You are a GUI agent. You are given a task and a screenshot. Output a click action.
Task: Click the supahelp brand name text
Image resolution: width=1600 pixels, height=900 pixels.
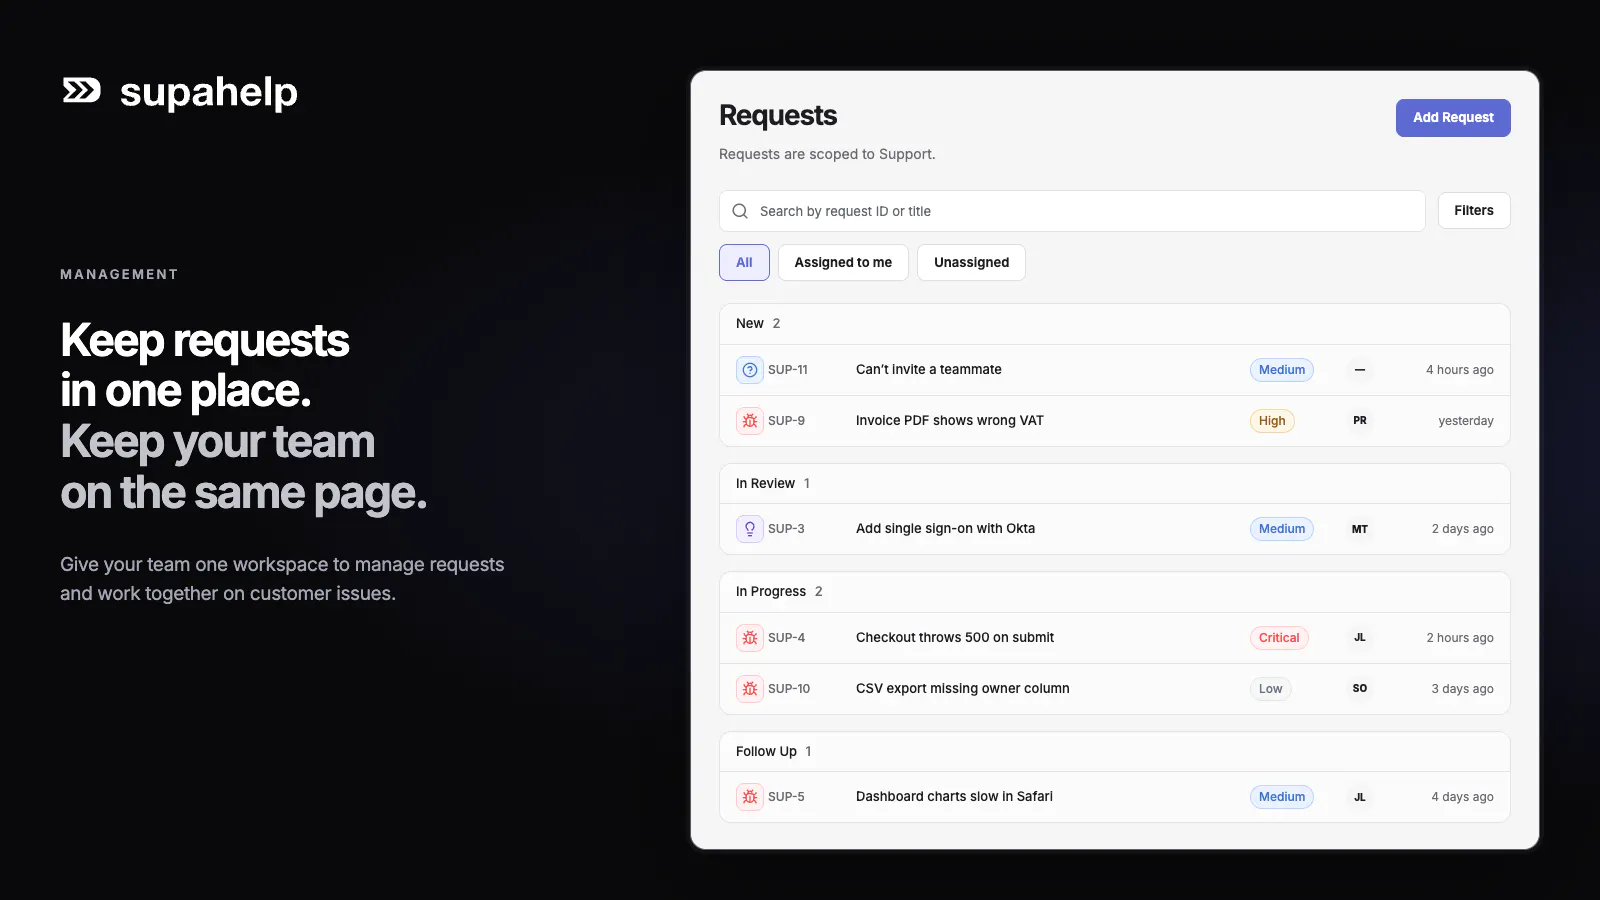(x=209, y=92)
